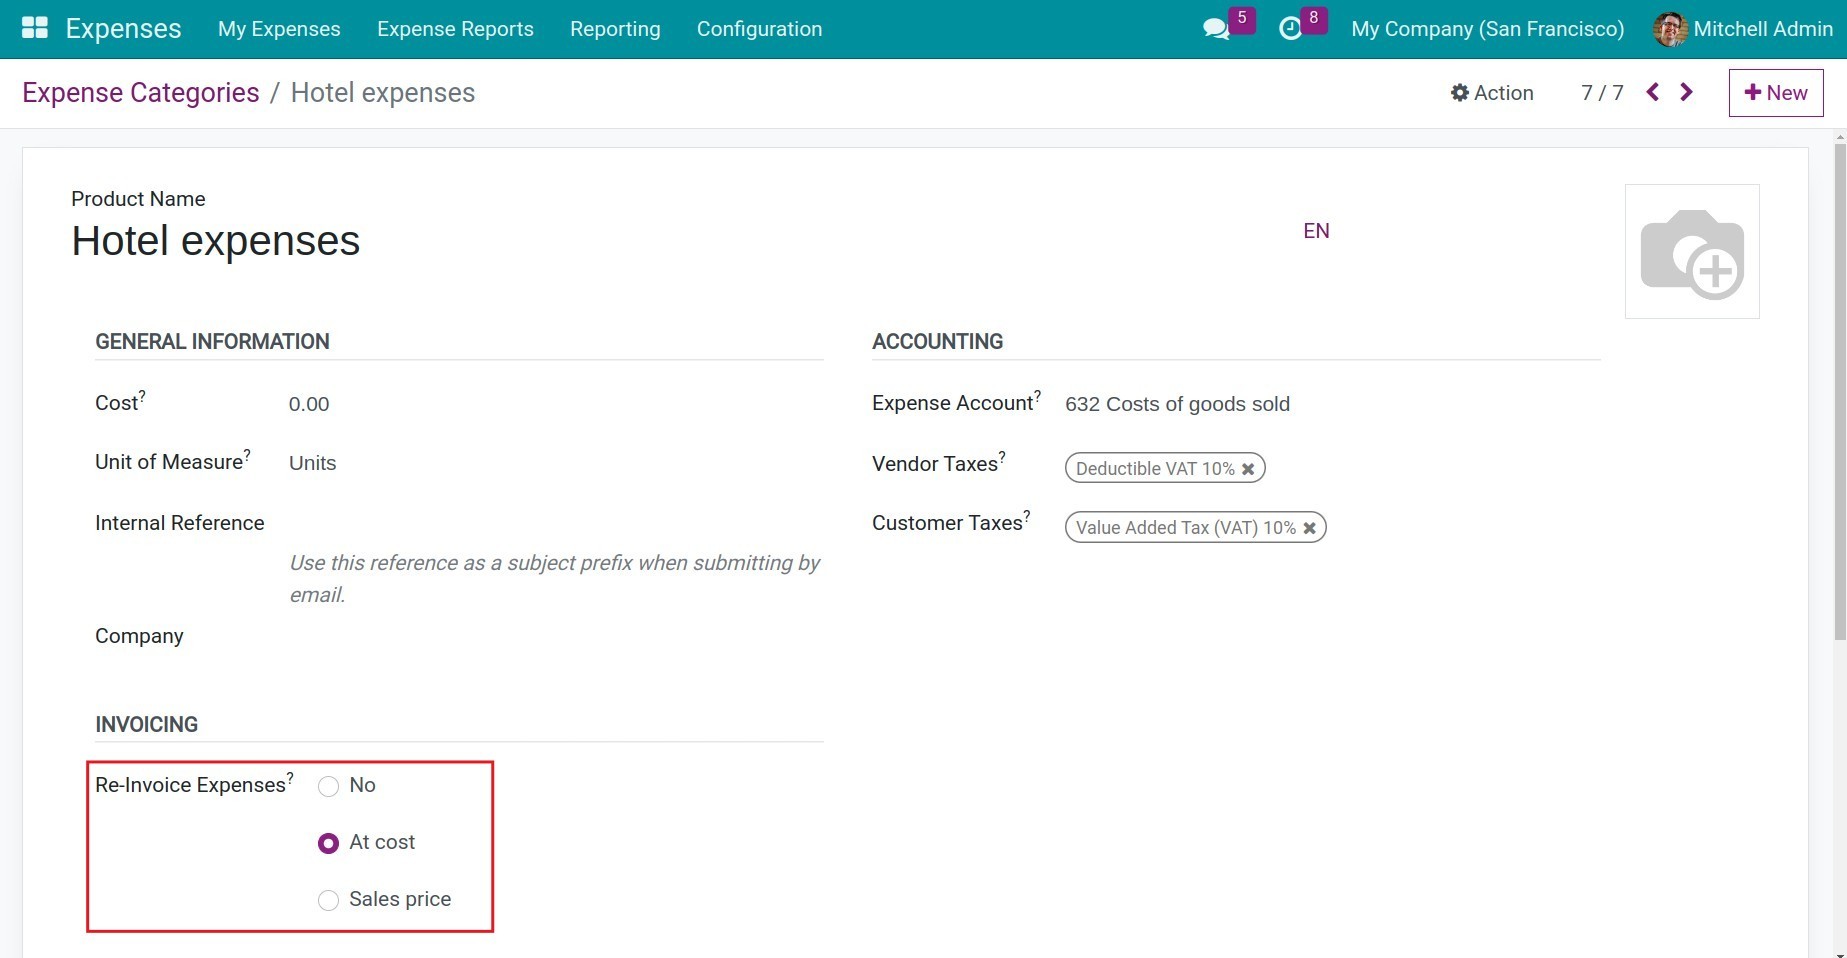The width and height of the screenshot is (1847, 958).
Task: Select the At cost re-invoice option
Action: [328, 843]
